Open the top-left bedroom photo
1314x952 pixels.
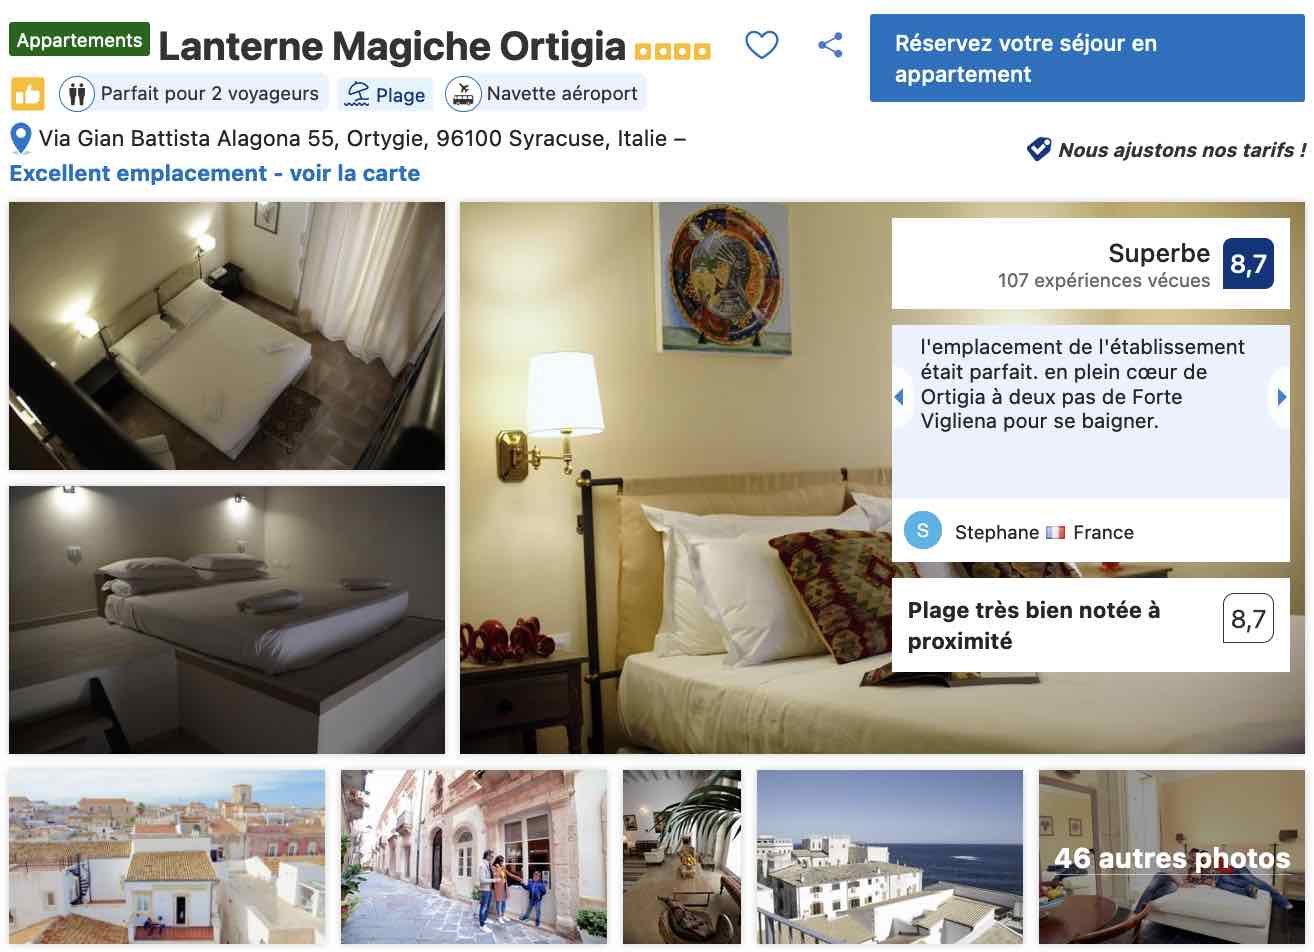coord(227,336)
